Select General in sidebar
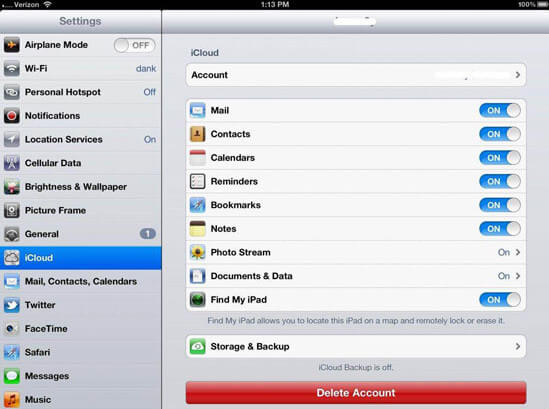Image resolution: width=549 pixels, height=409 pixels. click(81, 234)
